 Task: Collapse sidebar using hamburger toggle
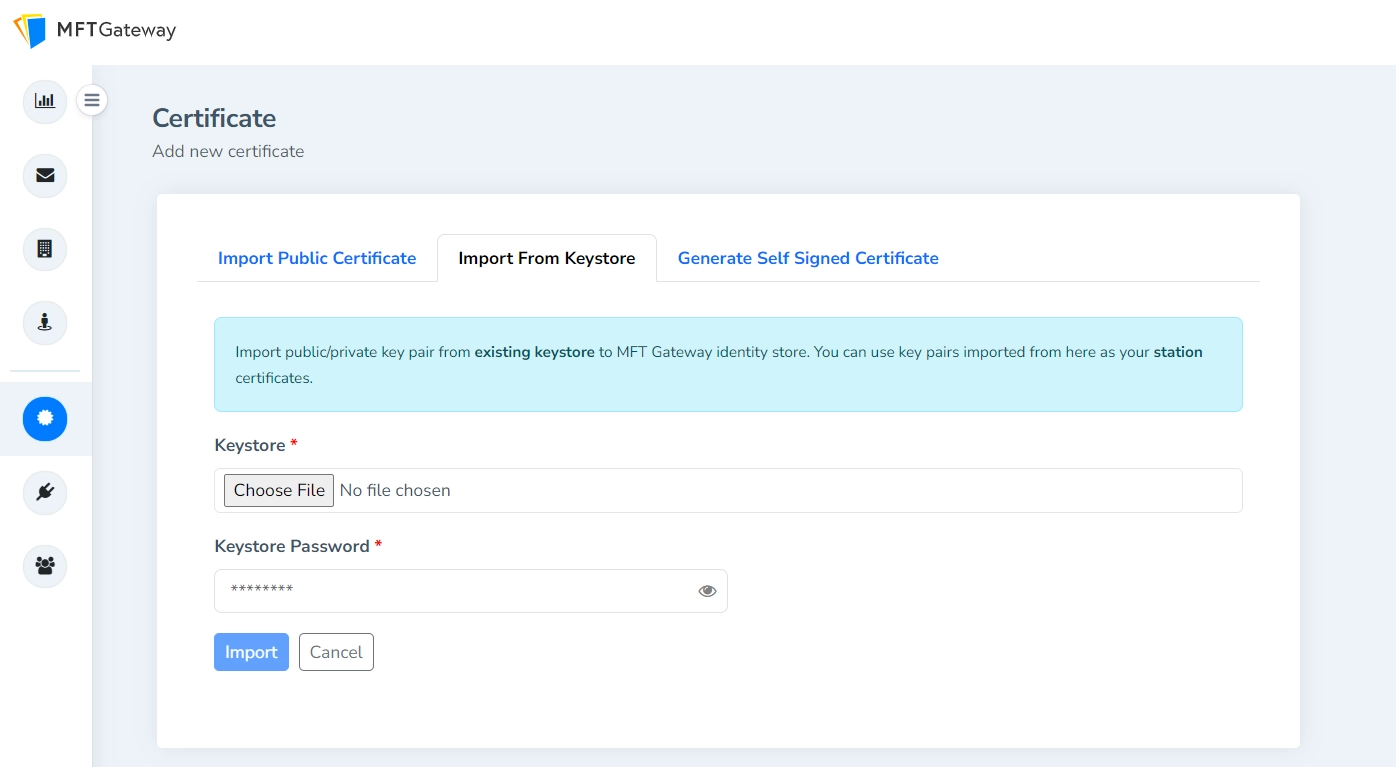[92, 100]
